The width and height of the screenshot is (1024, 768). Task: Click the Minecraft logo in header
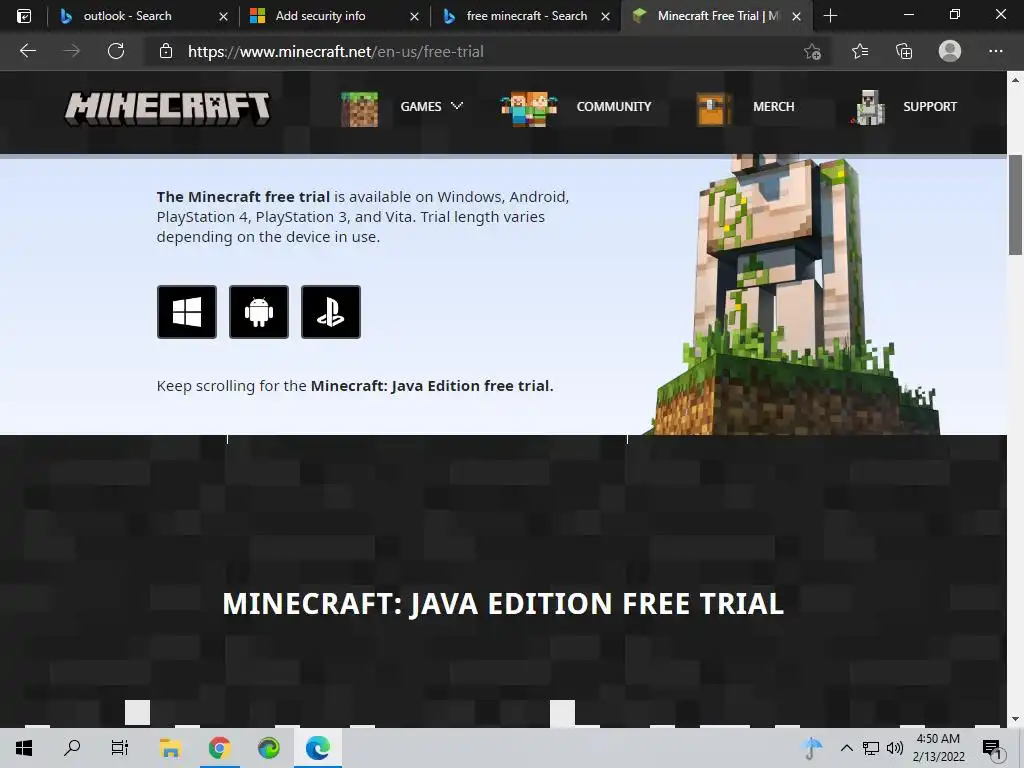pyautogui.click(x=167, y=108)
